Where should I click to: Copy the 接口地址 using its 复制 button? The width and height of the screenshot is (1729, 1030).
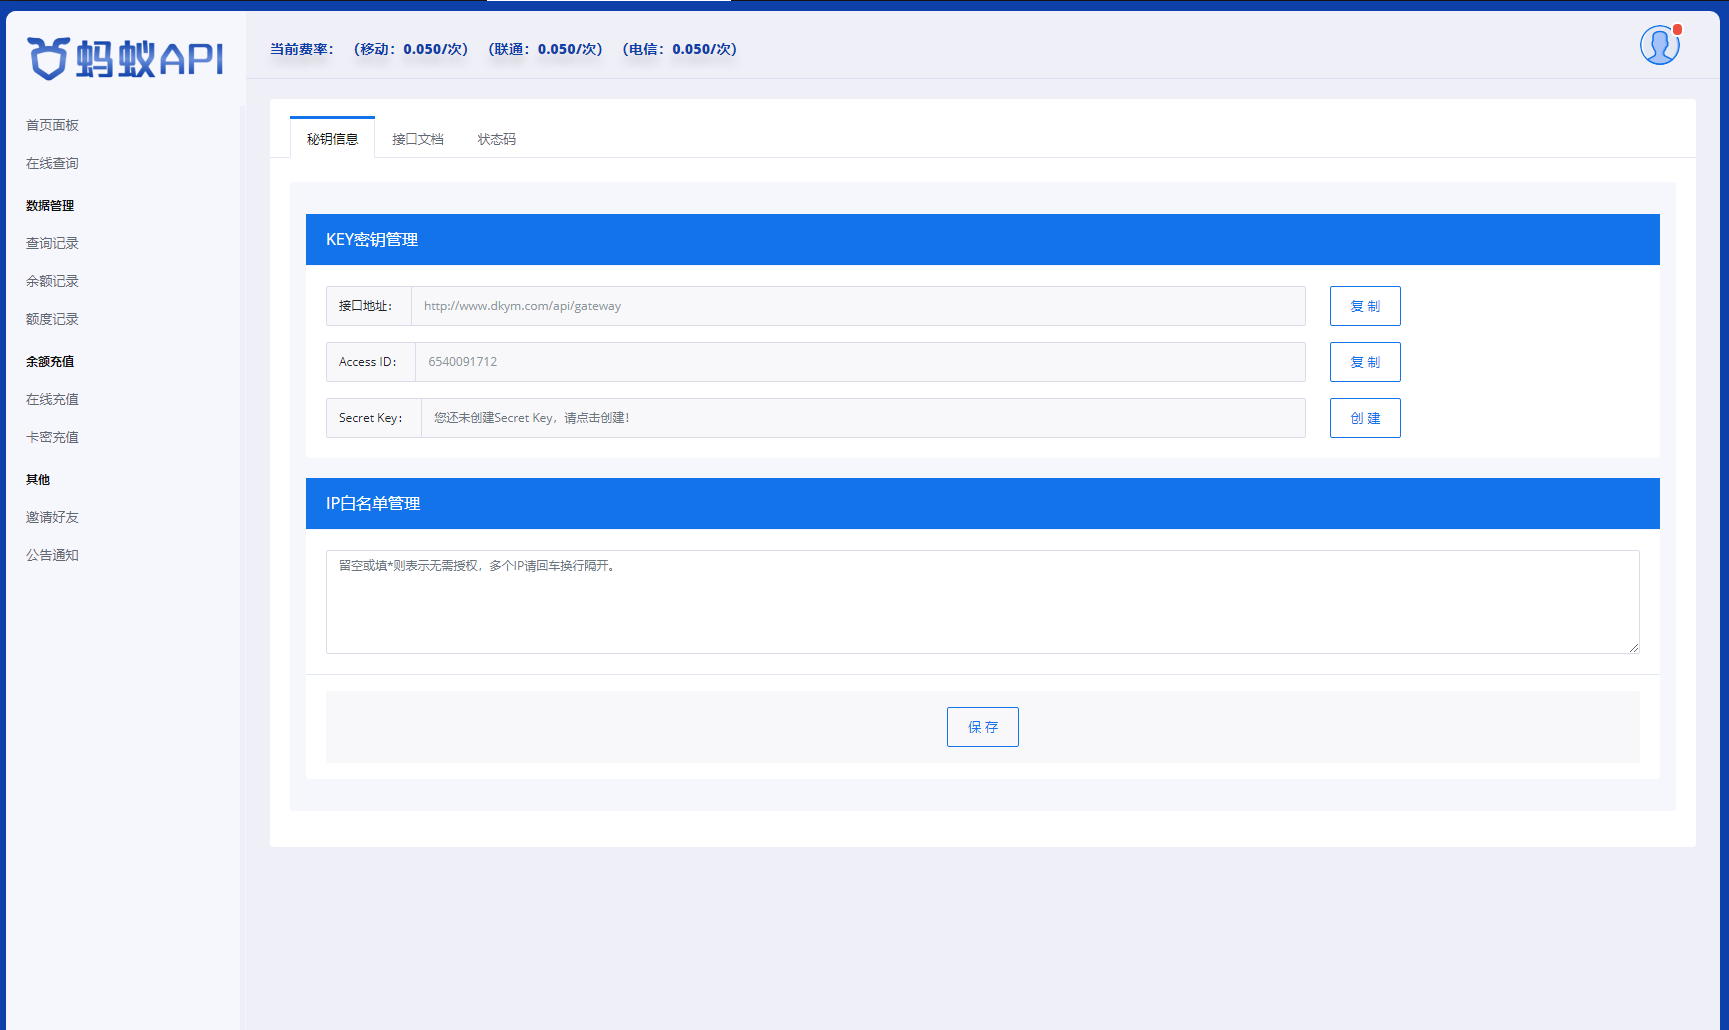pos(1364,306)
